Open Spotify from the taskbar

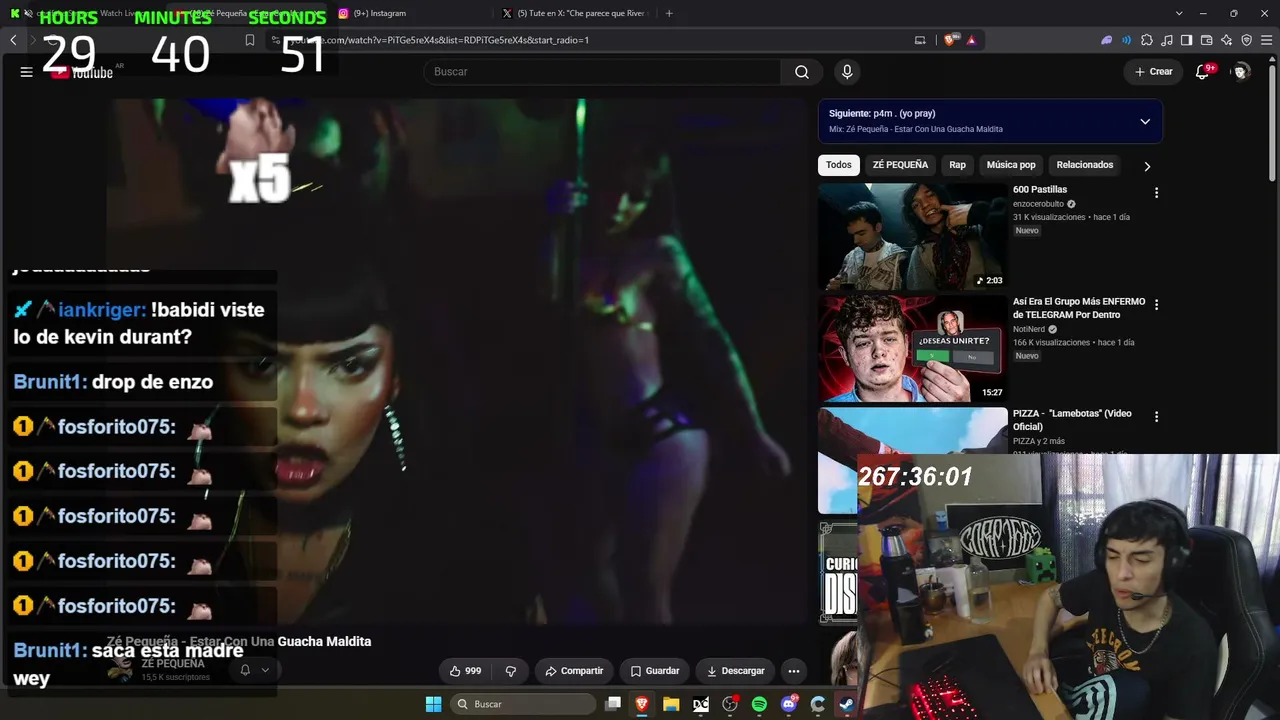click(759, 704)
